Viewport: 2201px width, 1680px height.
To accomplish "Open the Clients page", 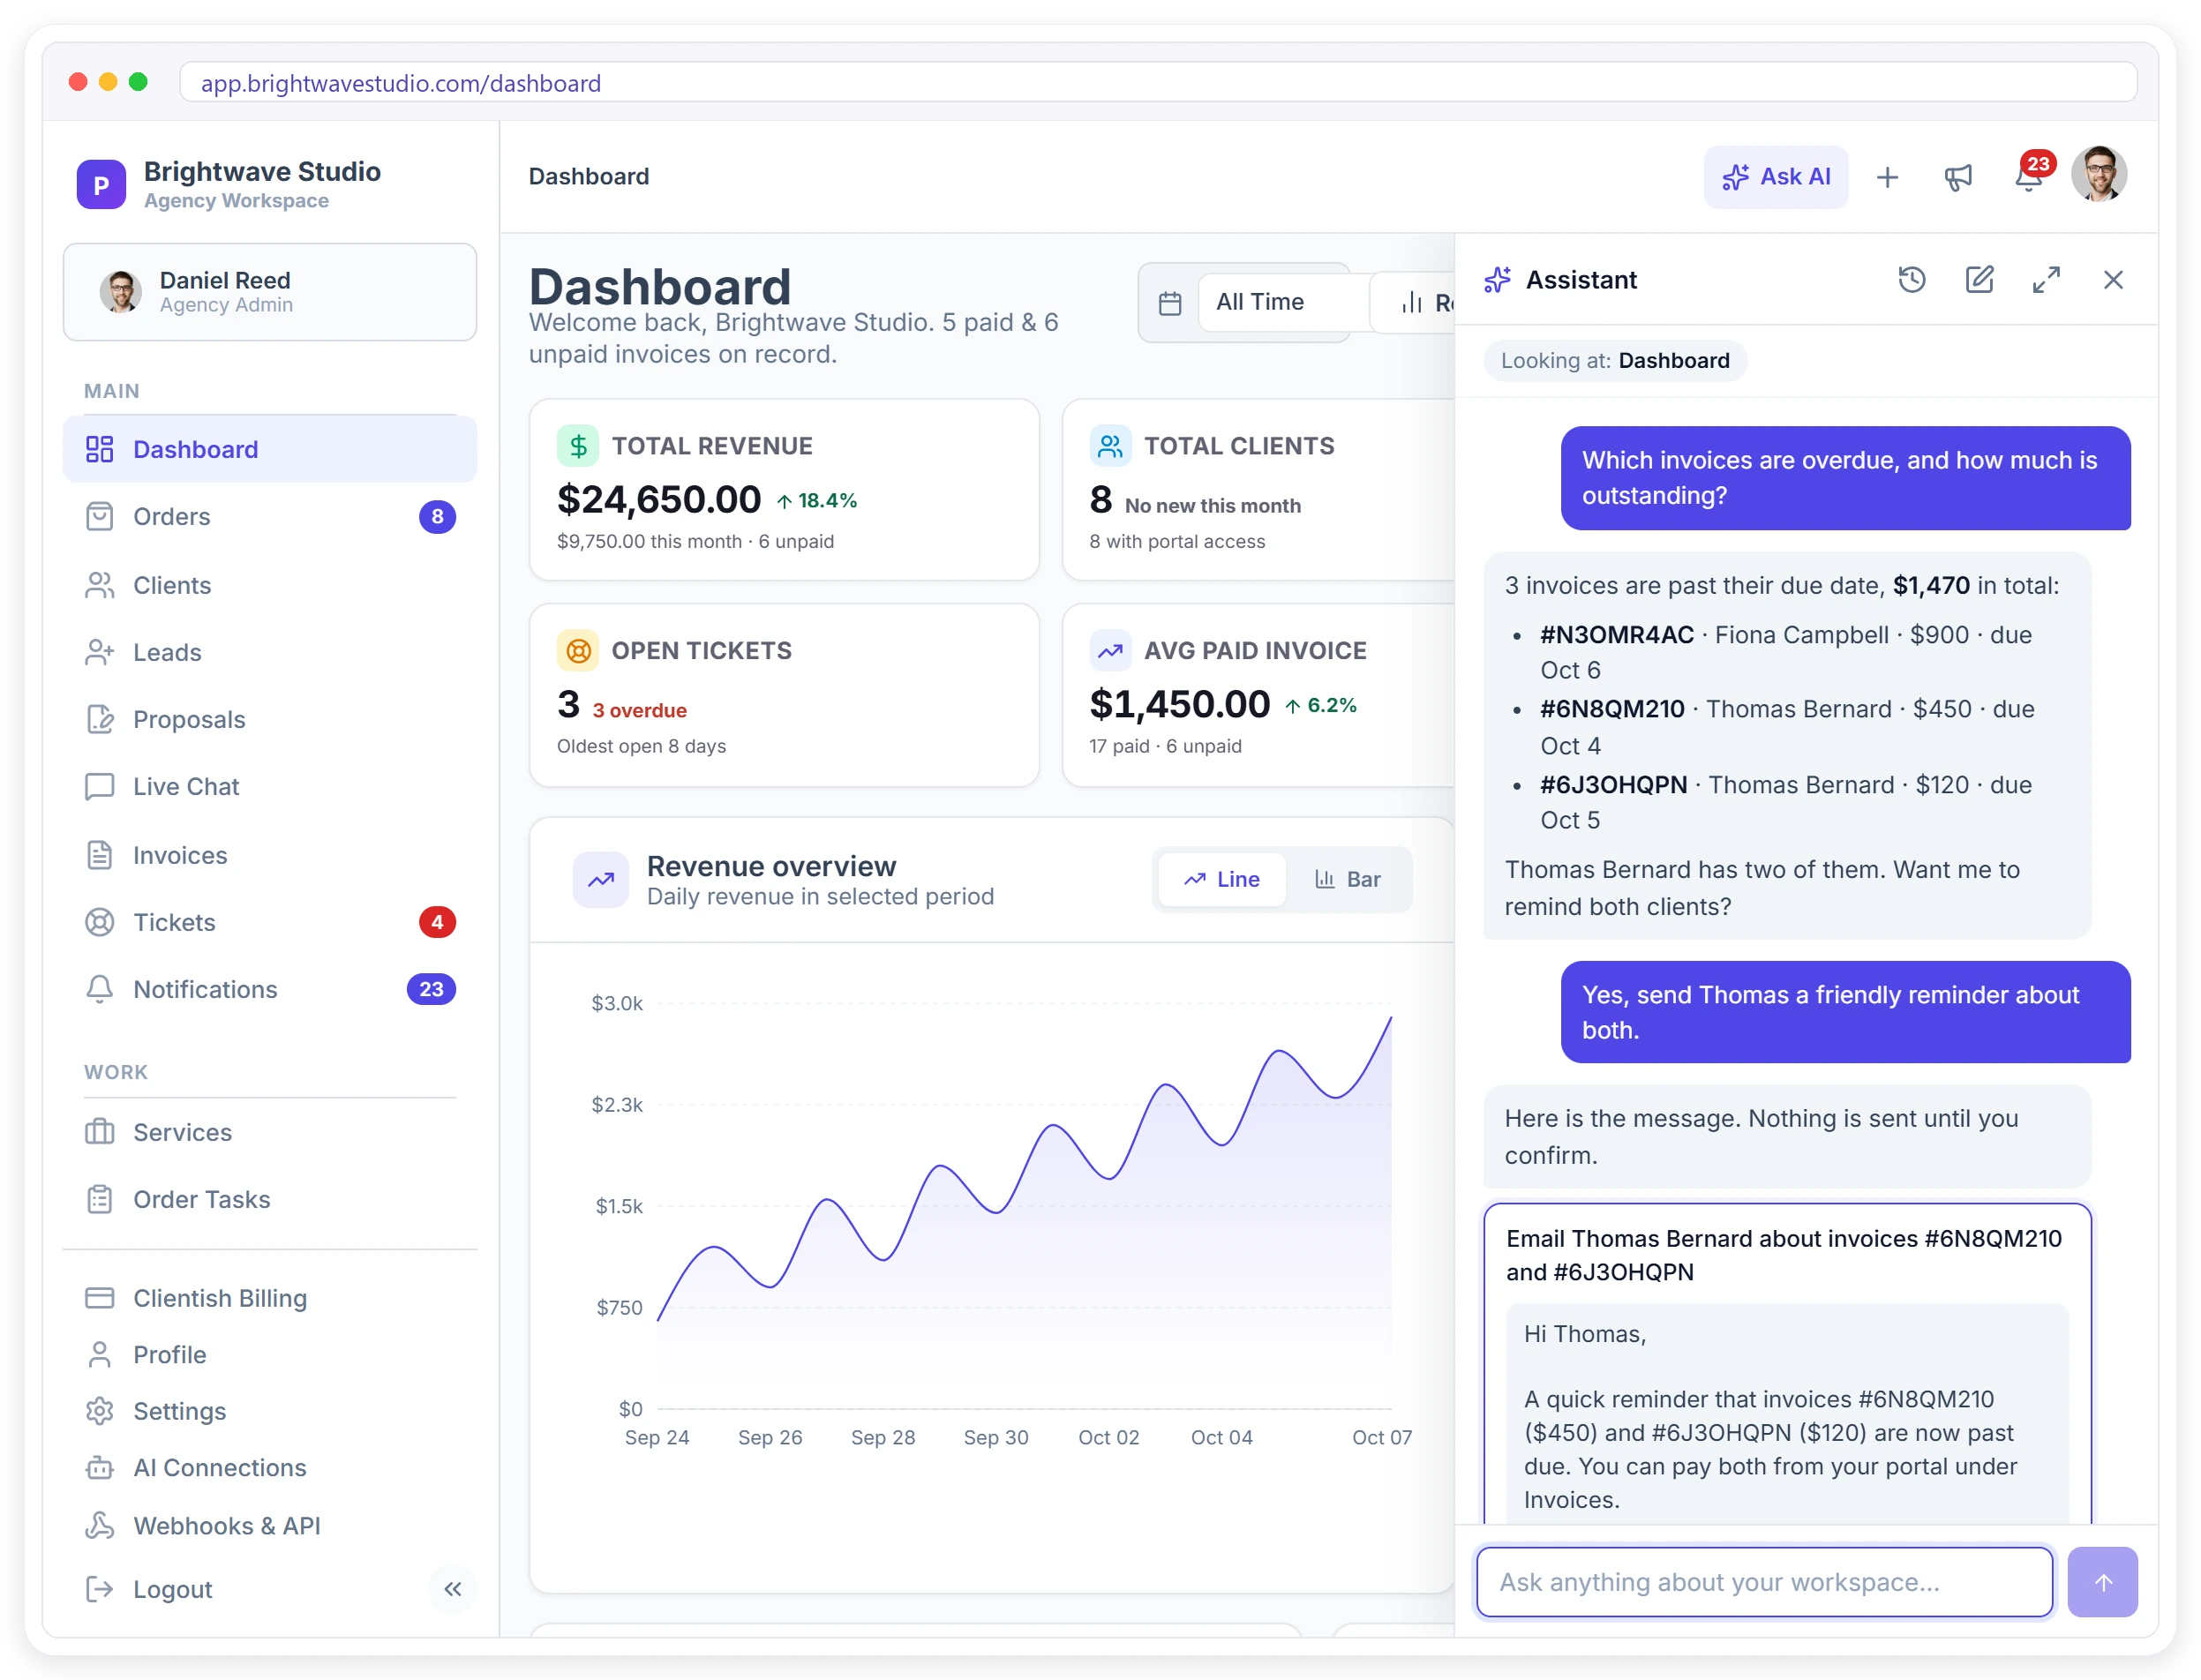I will pyautogui.click(x=269, y=585).
